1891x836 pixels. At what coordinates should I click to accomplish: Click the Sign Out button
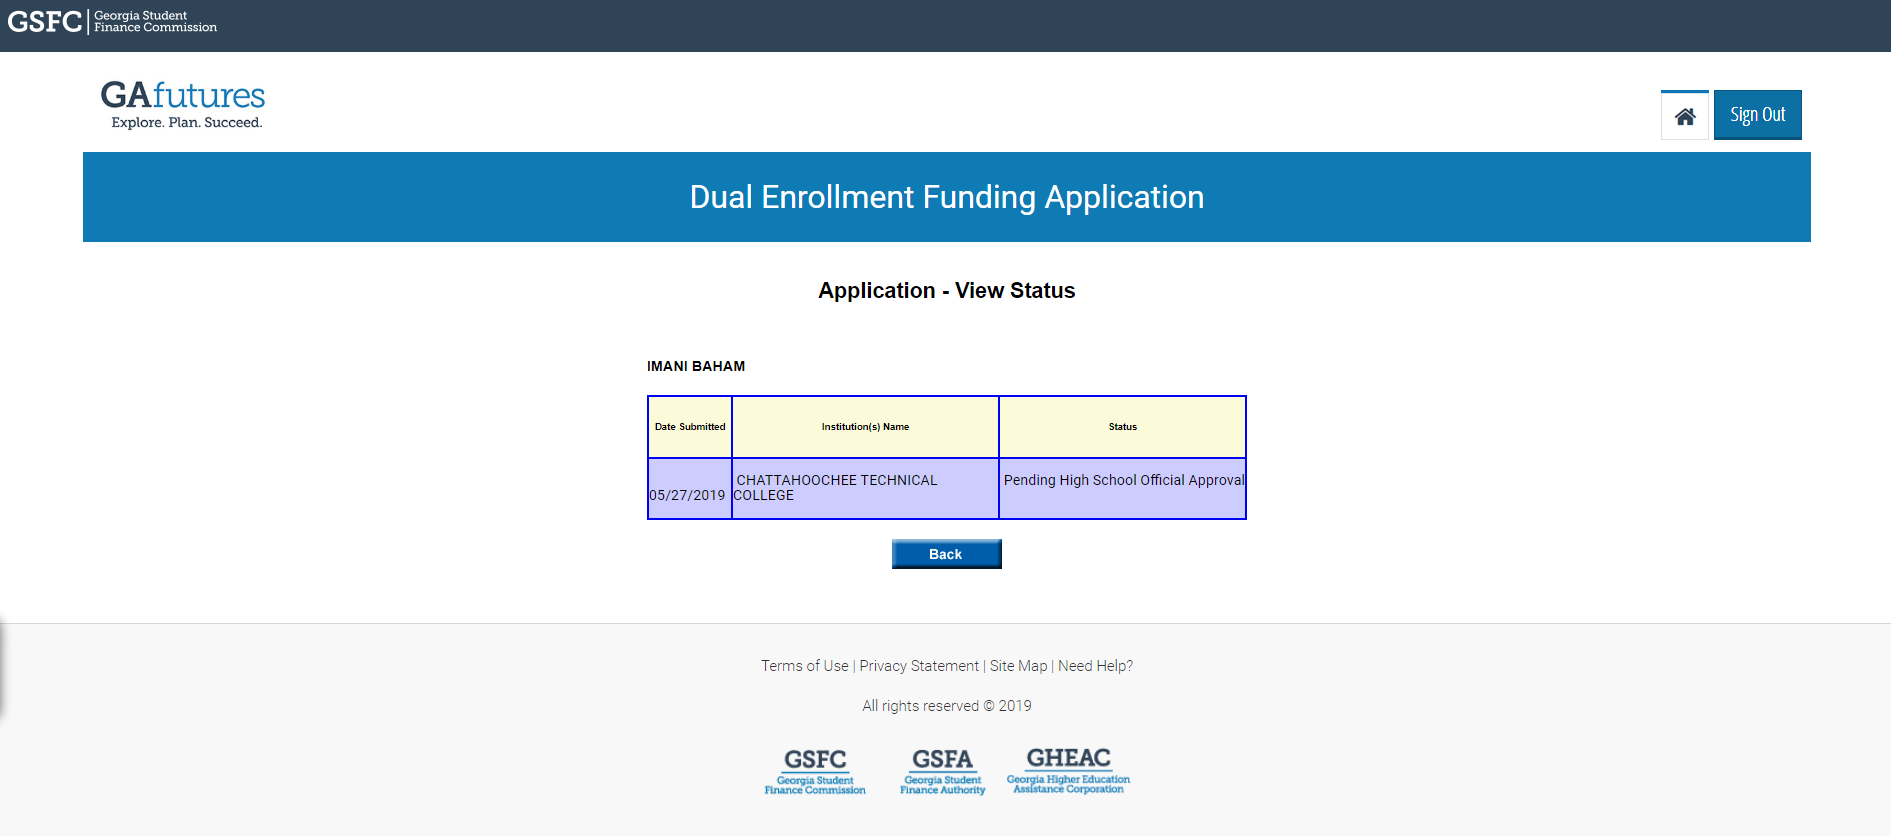[x=1758, y=115]
